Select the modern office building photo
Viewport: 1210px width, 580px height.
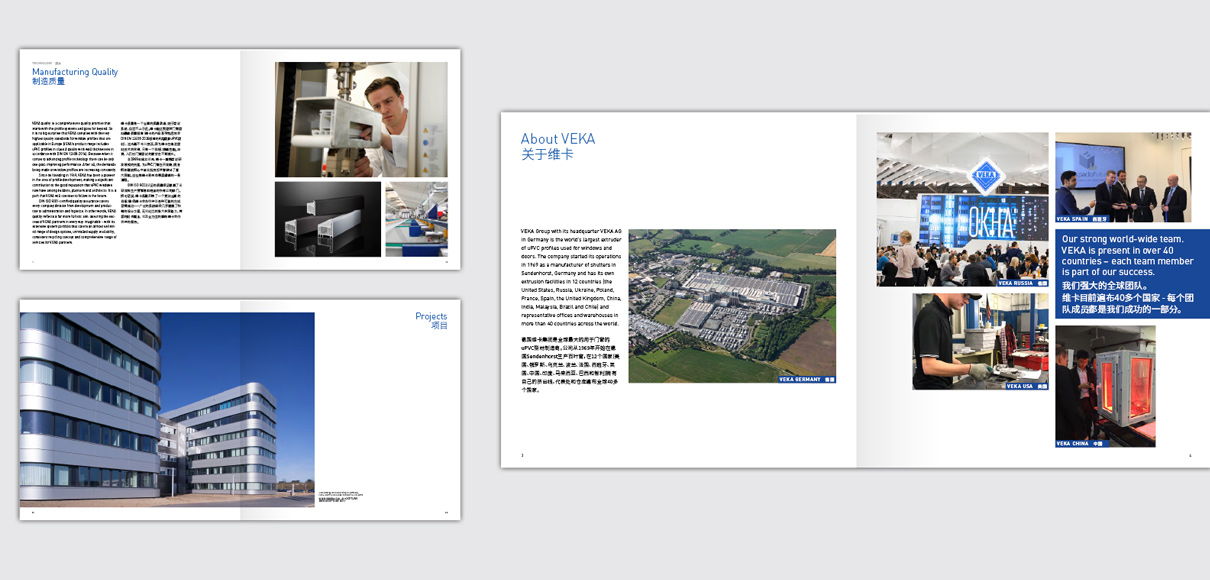[x=167, y=409]
